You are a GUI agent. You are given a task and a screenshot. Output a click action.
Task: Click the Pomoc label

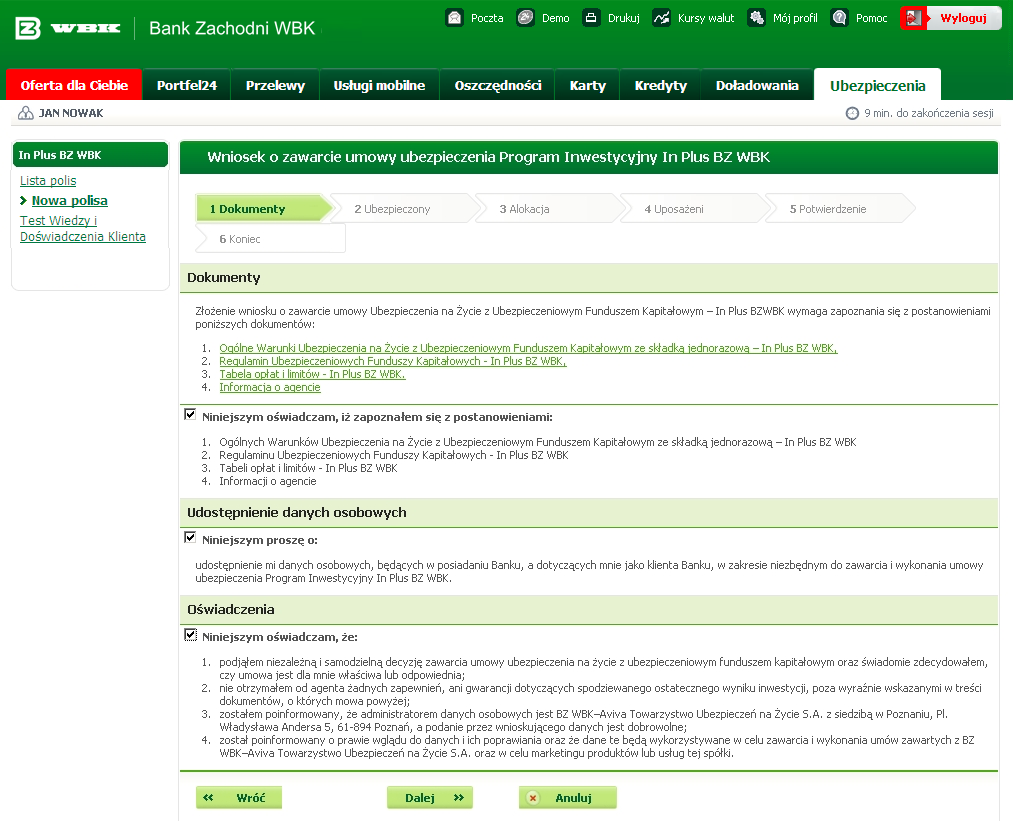872,18
